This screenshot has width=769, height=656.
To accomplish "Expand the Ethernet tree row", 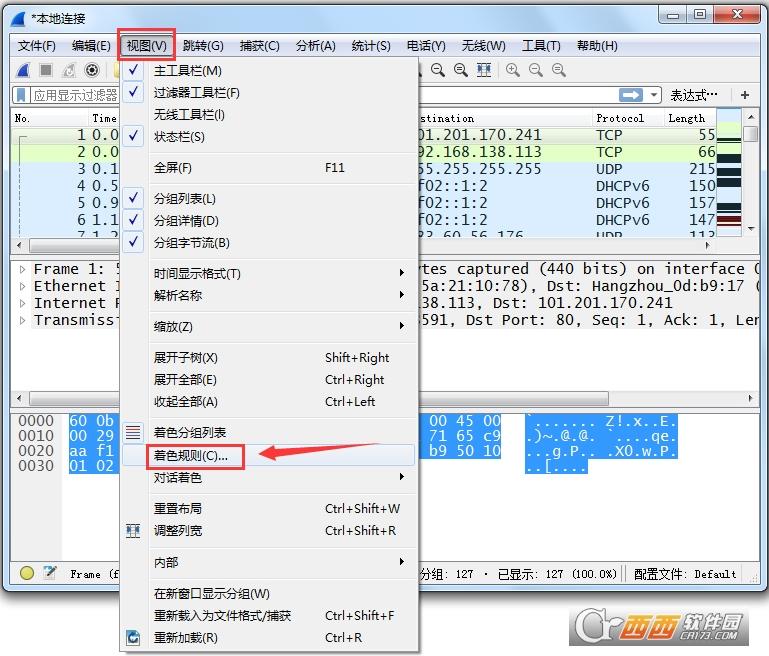I will tap(23, 286).
